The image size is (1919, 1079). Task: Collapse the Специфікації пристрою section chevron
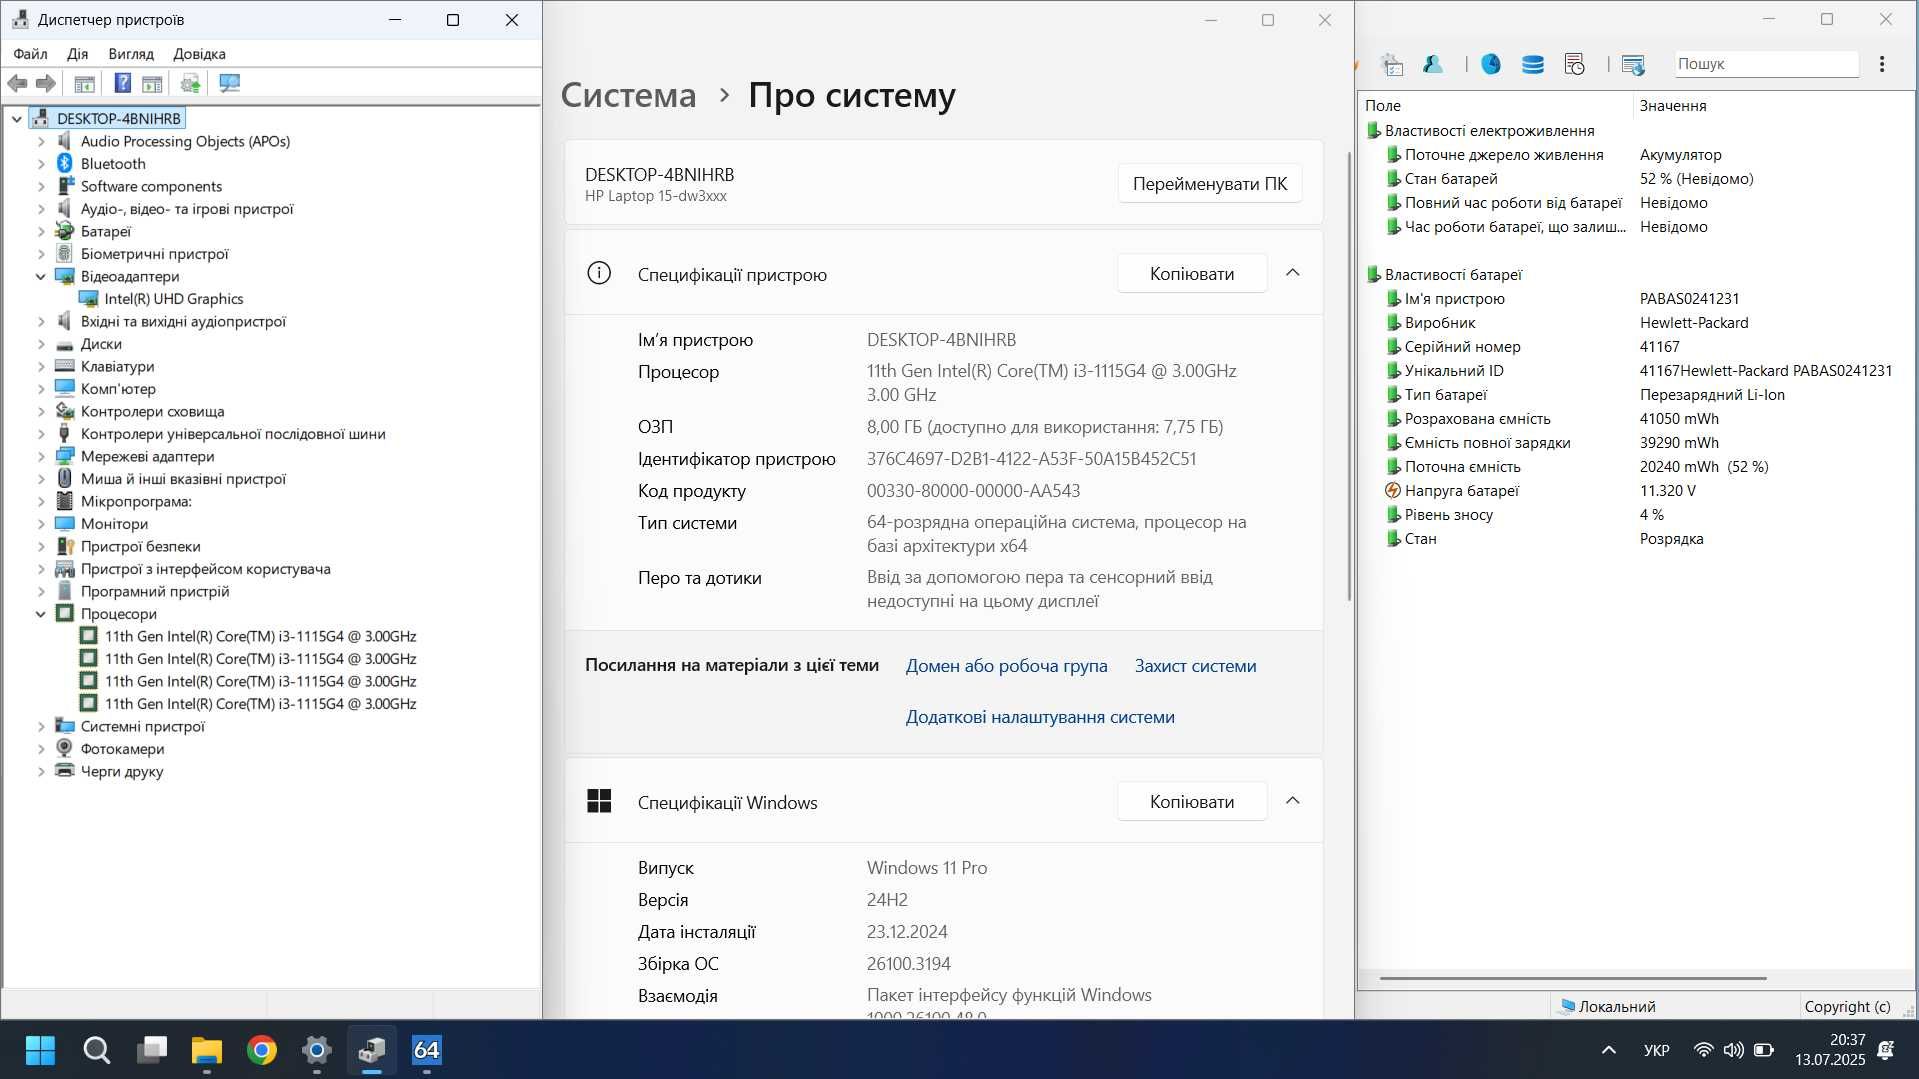[x=1293, y=273]
